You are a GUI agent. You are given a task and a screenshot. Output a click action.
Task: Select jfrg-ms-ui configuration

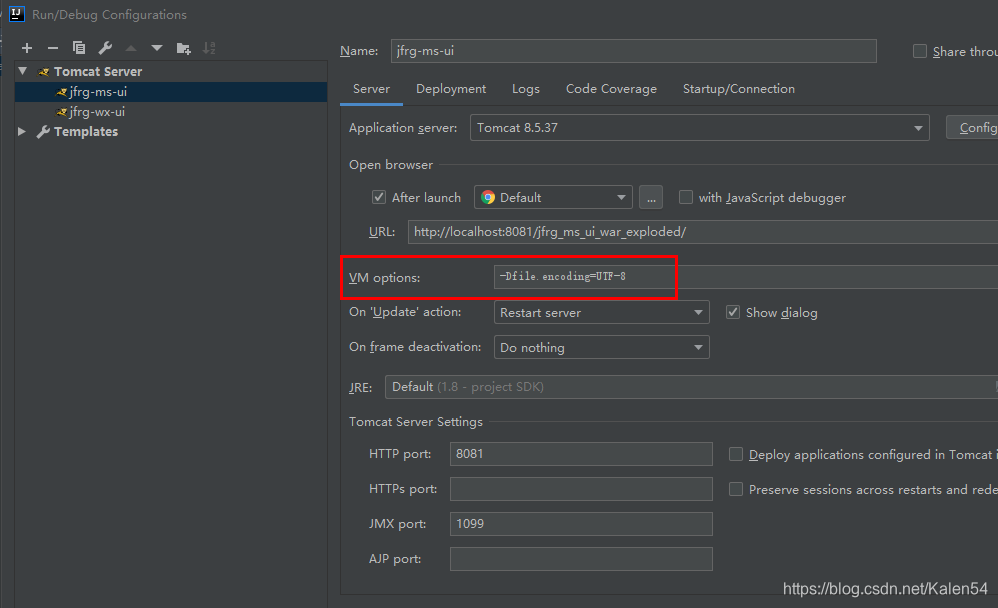[171, 92]
